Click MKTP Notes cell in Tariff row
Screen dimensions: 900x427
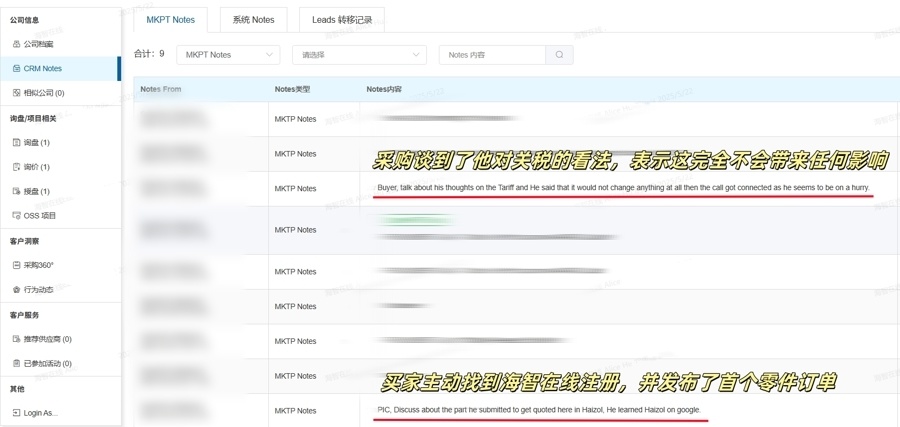click(295, 188)
